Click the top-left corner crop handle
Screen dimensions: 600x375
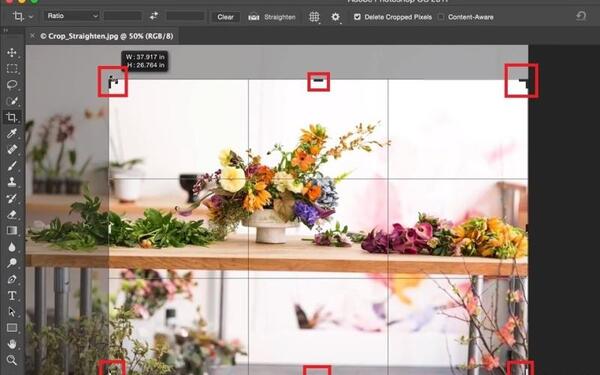tap(113, 83)
